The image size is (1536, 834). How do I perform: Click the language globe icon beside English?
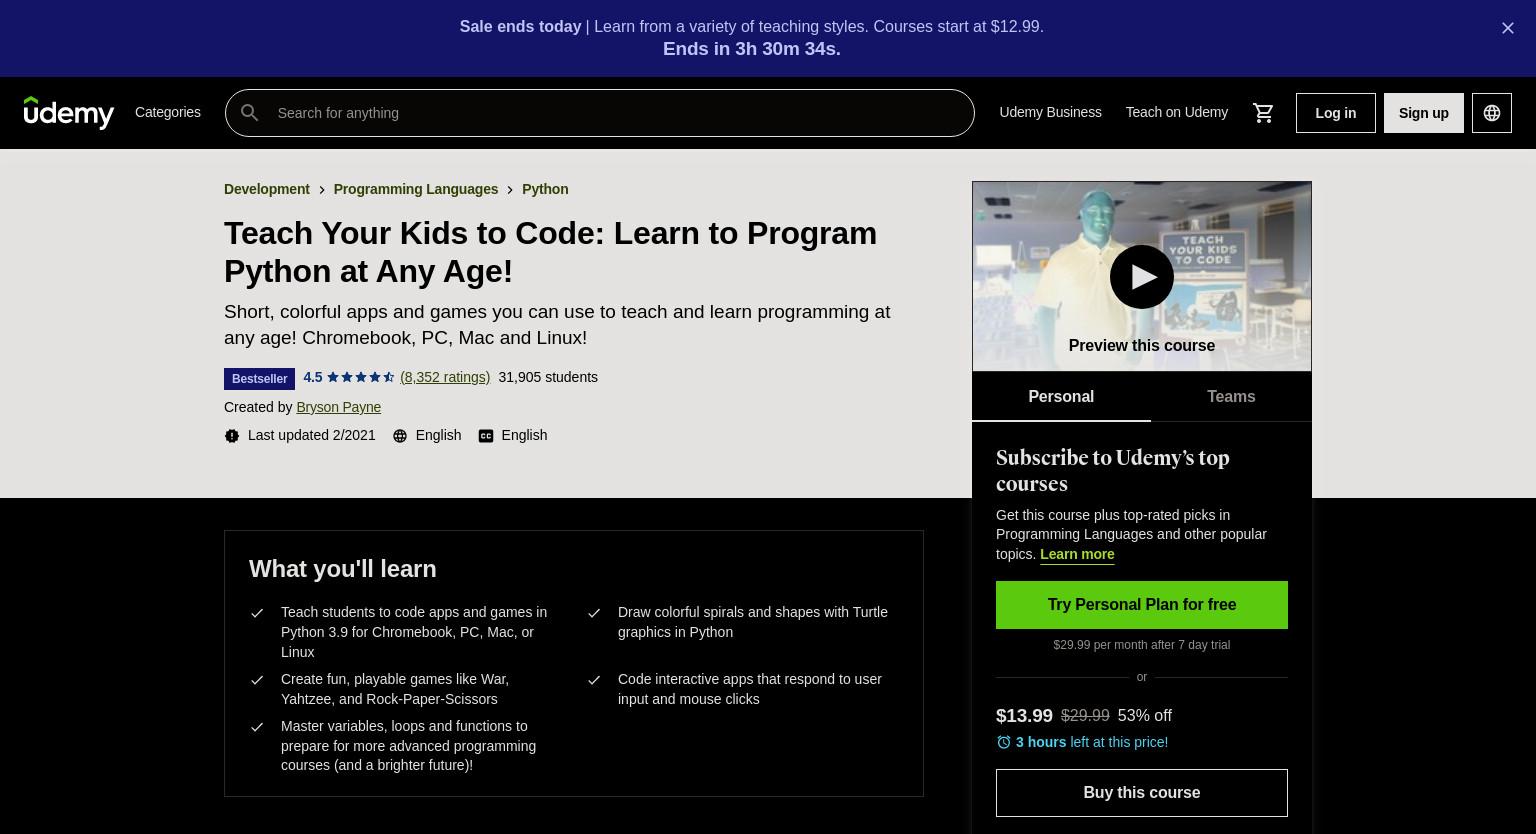pyautogui.click(x=400, y=436)
